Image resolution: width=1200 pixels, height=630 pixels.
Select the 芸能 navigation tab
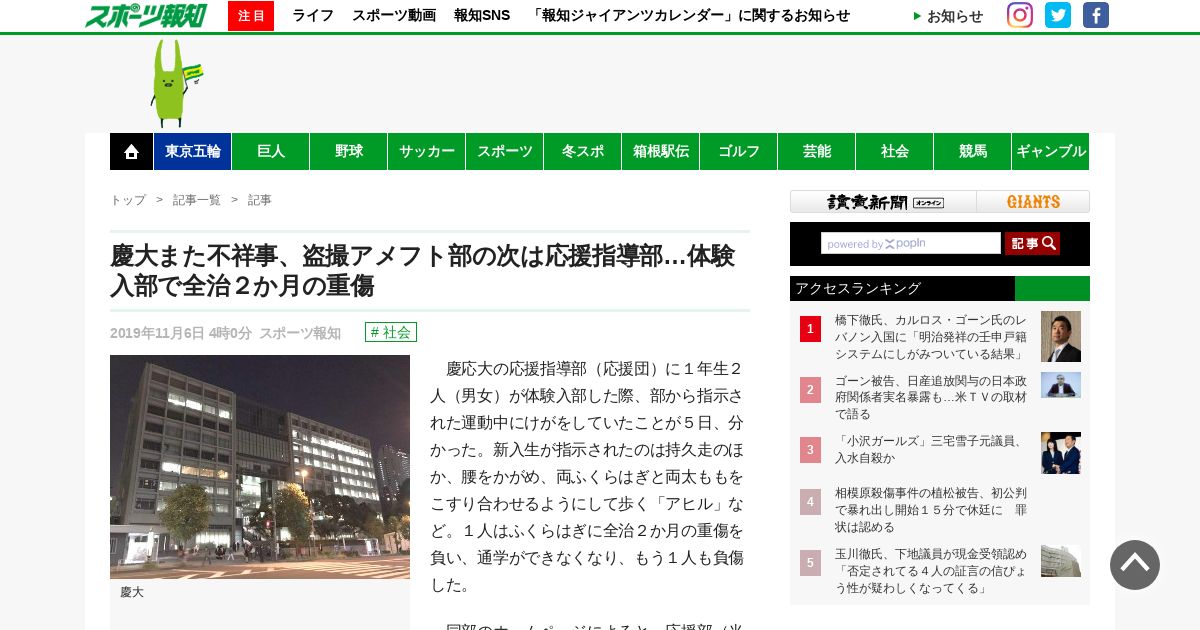tap(817, 151)
